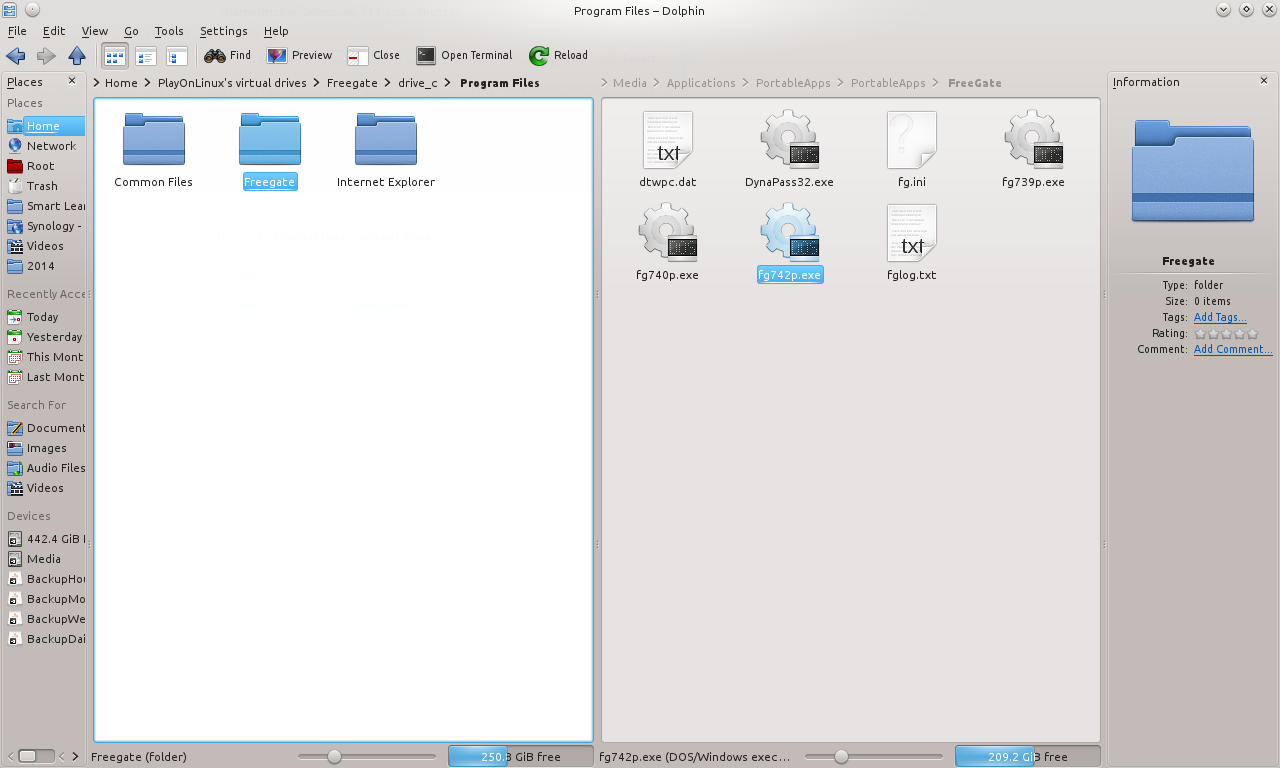Image resolution: width=1280 pixels, height=768 pixels.
Task: Select the Freegate folder in the Program Files pane
Action: pos(270,150)
